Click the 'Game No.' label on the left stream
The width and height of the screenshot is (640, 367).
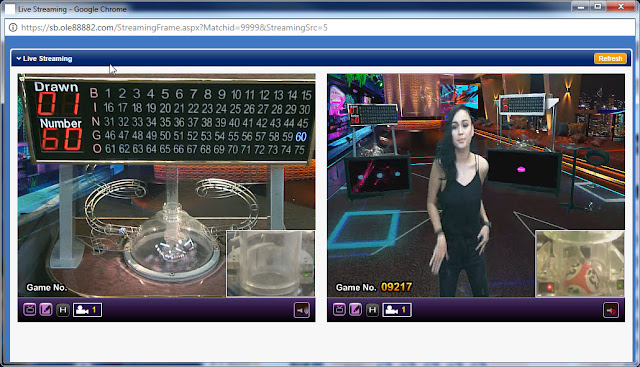[x=47, y=287]
